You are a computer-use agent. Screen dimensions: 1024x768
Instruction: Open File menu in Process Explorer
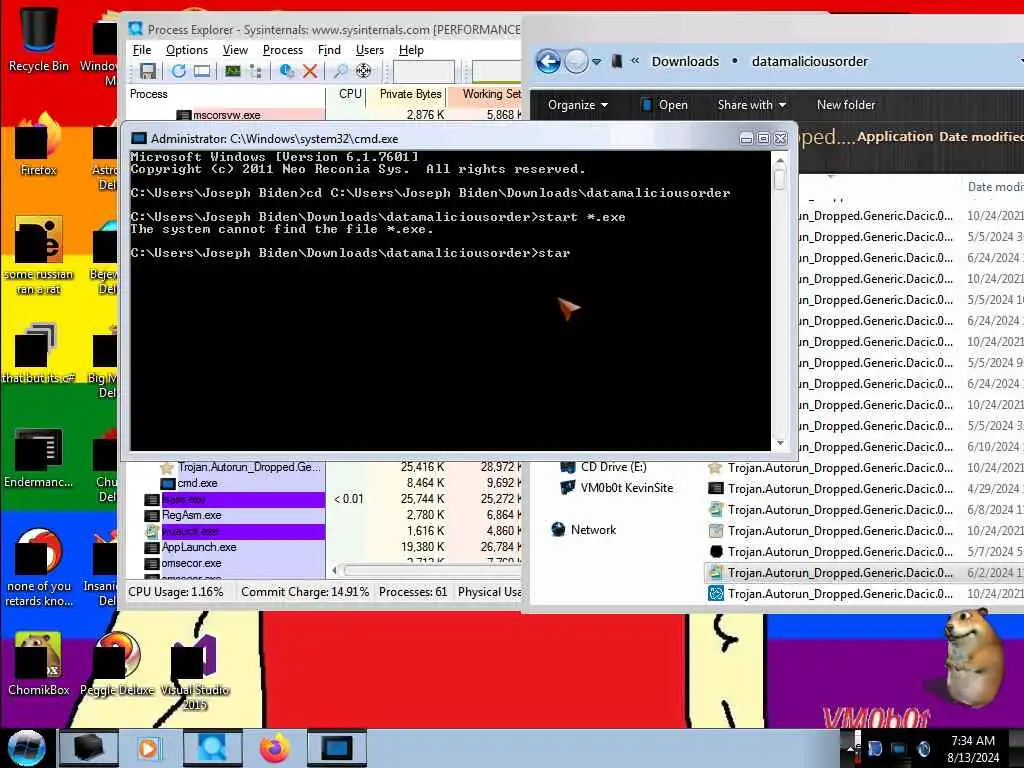coord(142,50)
